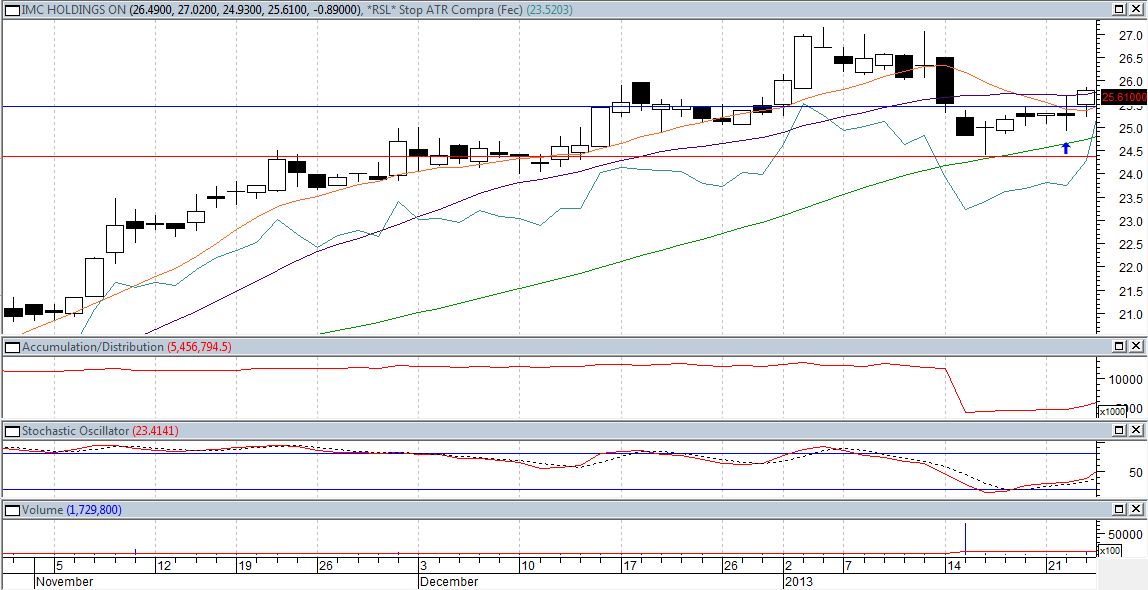This screenshot has width=1148, height=590.
Task: Maximize the IMC HOLDINGS price panel
Action: [x=1120, y=9]
